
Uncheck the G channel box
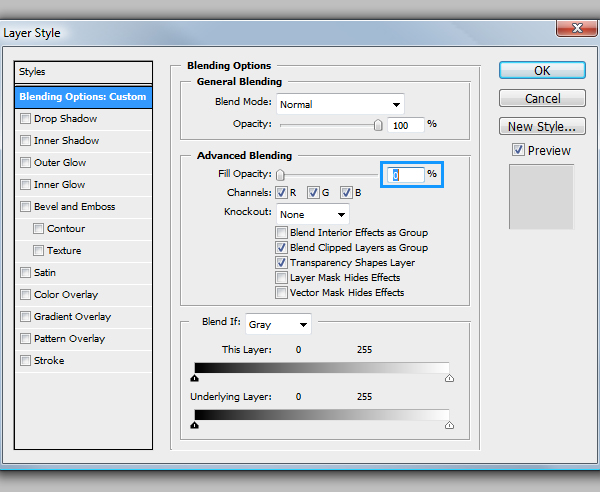coord(313,192)
